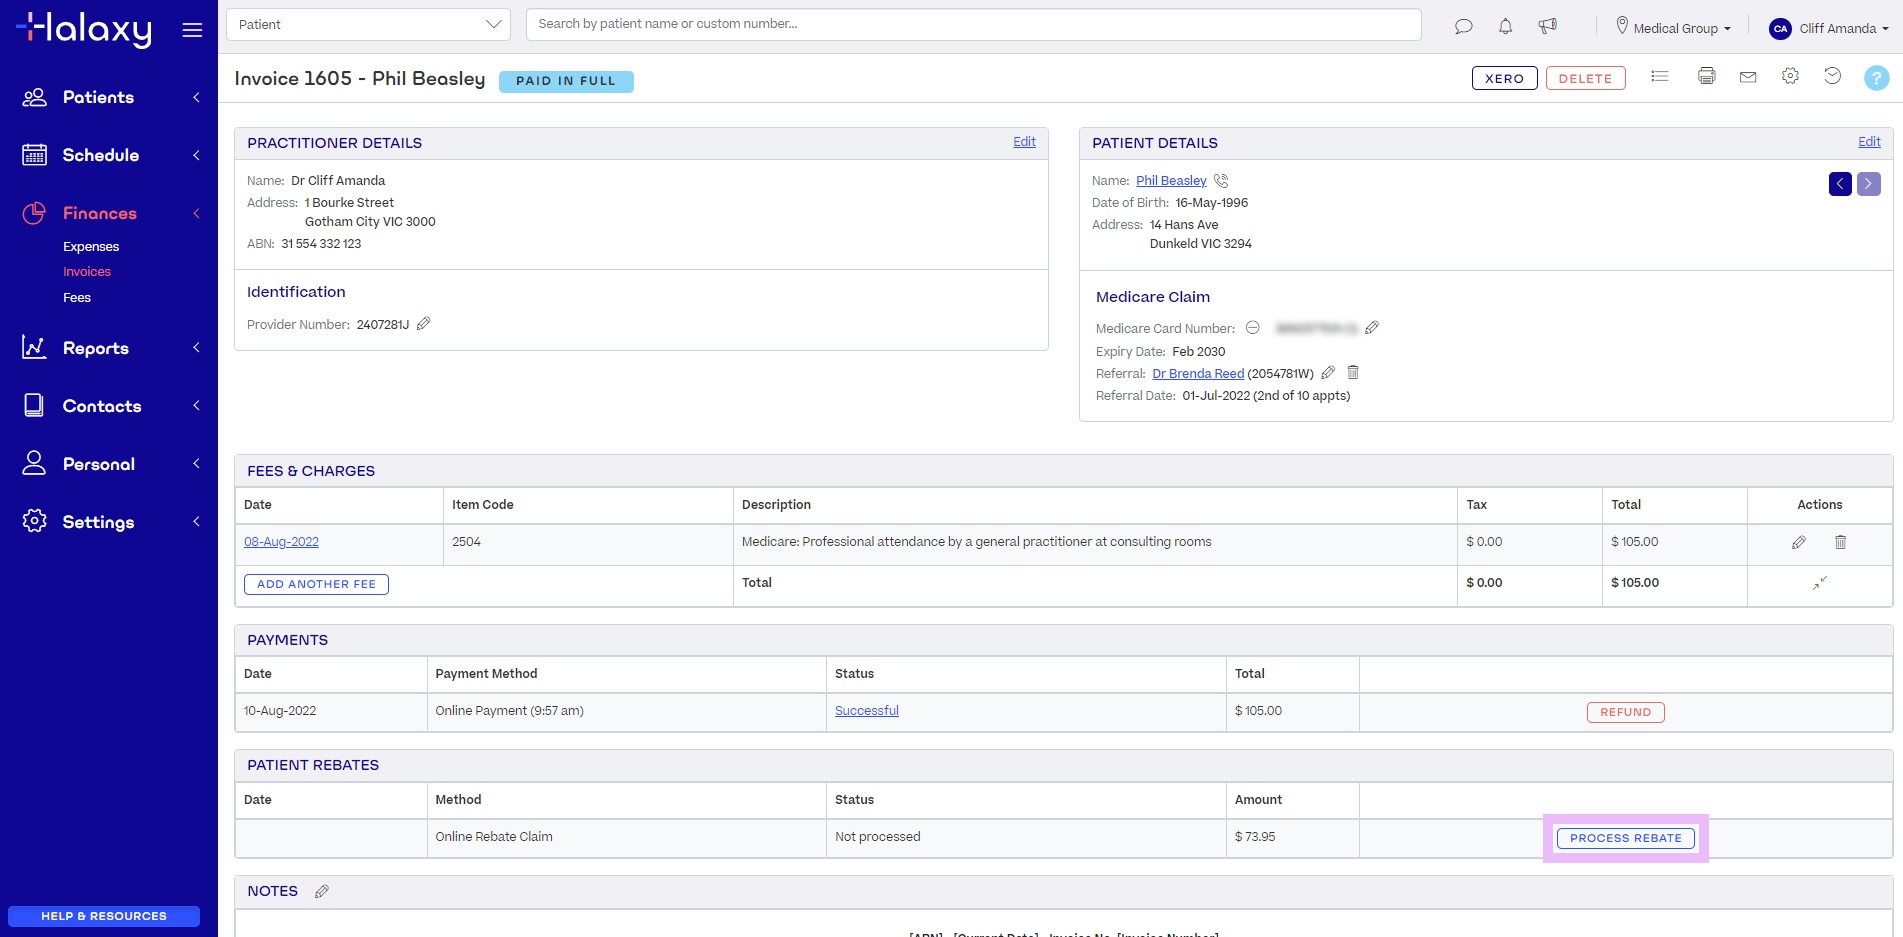Toggle Medicare card number visibility icon
1903x937 pixels.
1252,328
